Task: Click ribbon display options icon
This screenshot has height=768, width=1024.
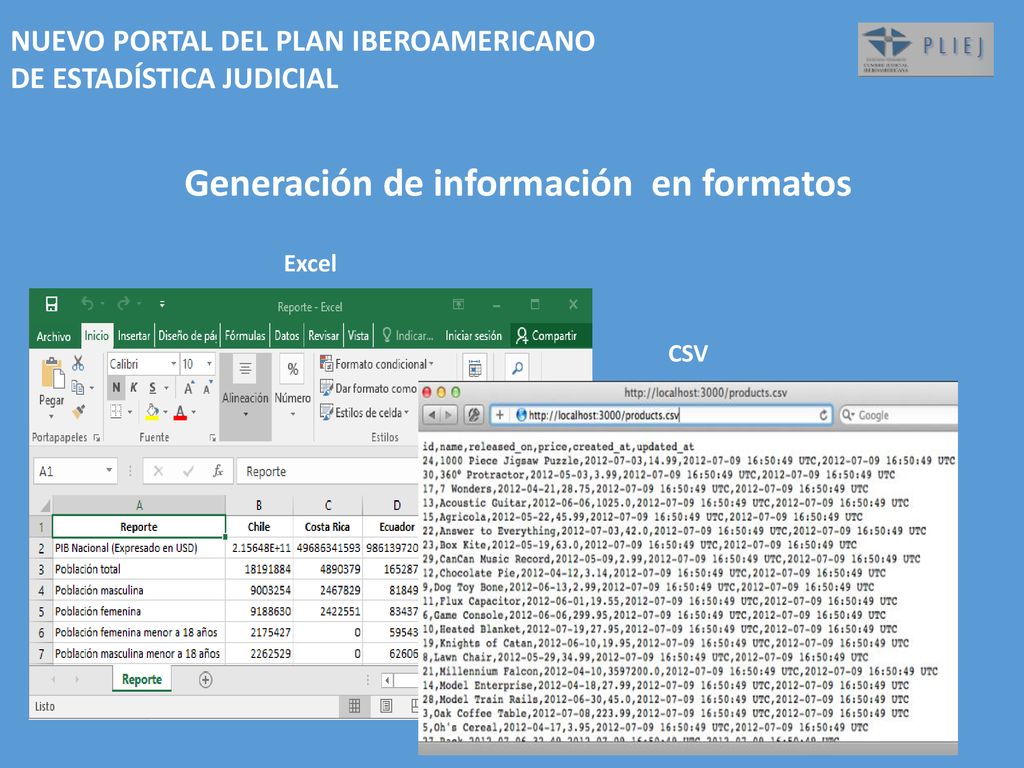Action: (458, 304)
